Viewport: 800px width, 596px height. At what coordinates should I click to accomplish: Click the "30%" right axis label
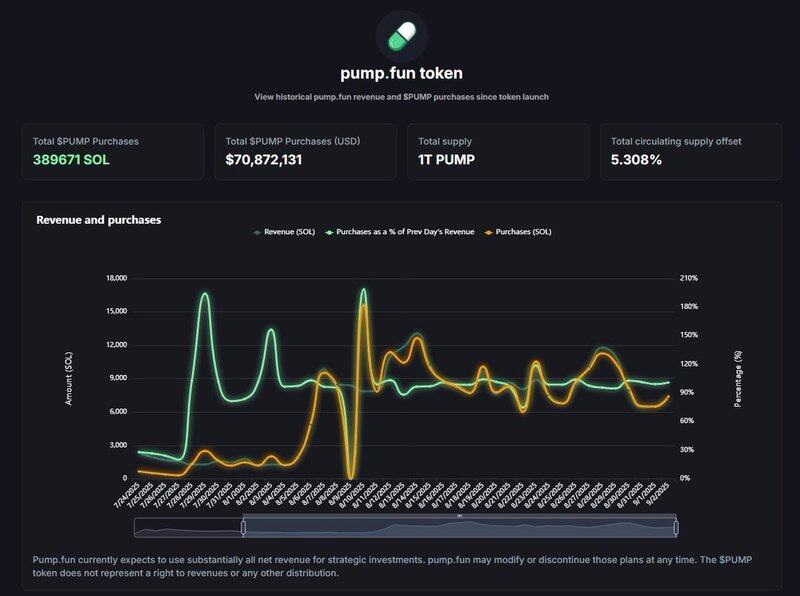coord(687,450)
